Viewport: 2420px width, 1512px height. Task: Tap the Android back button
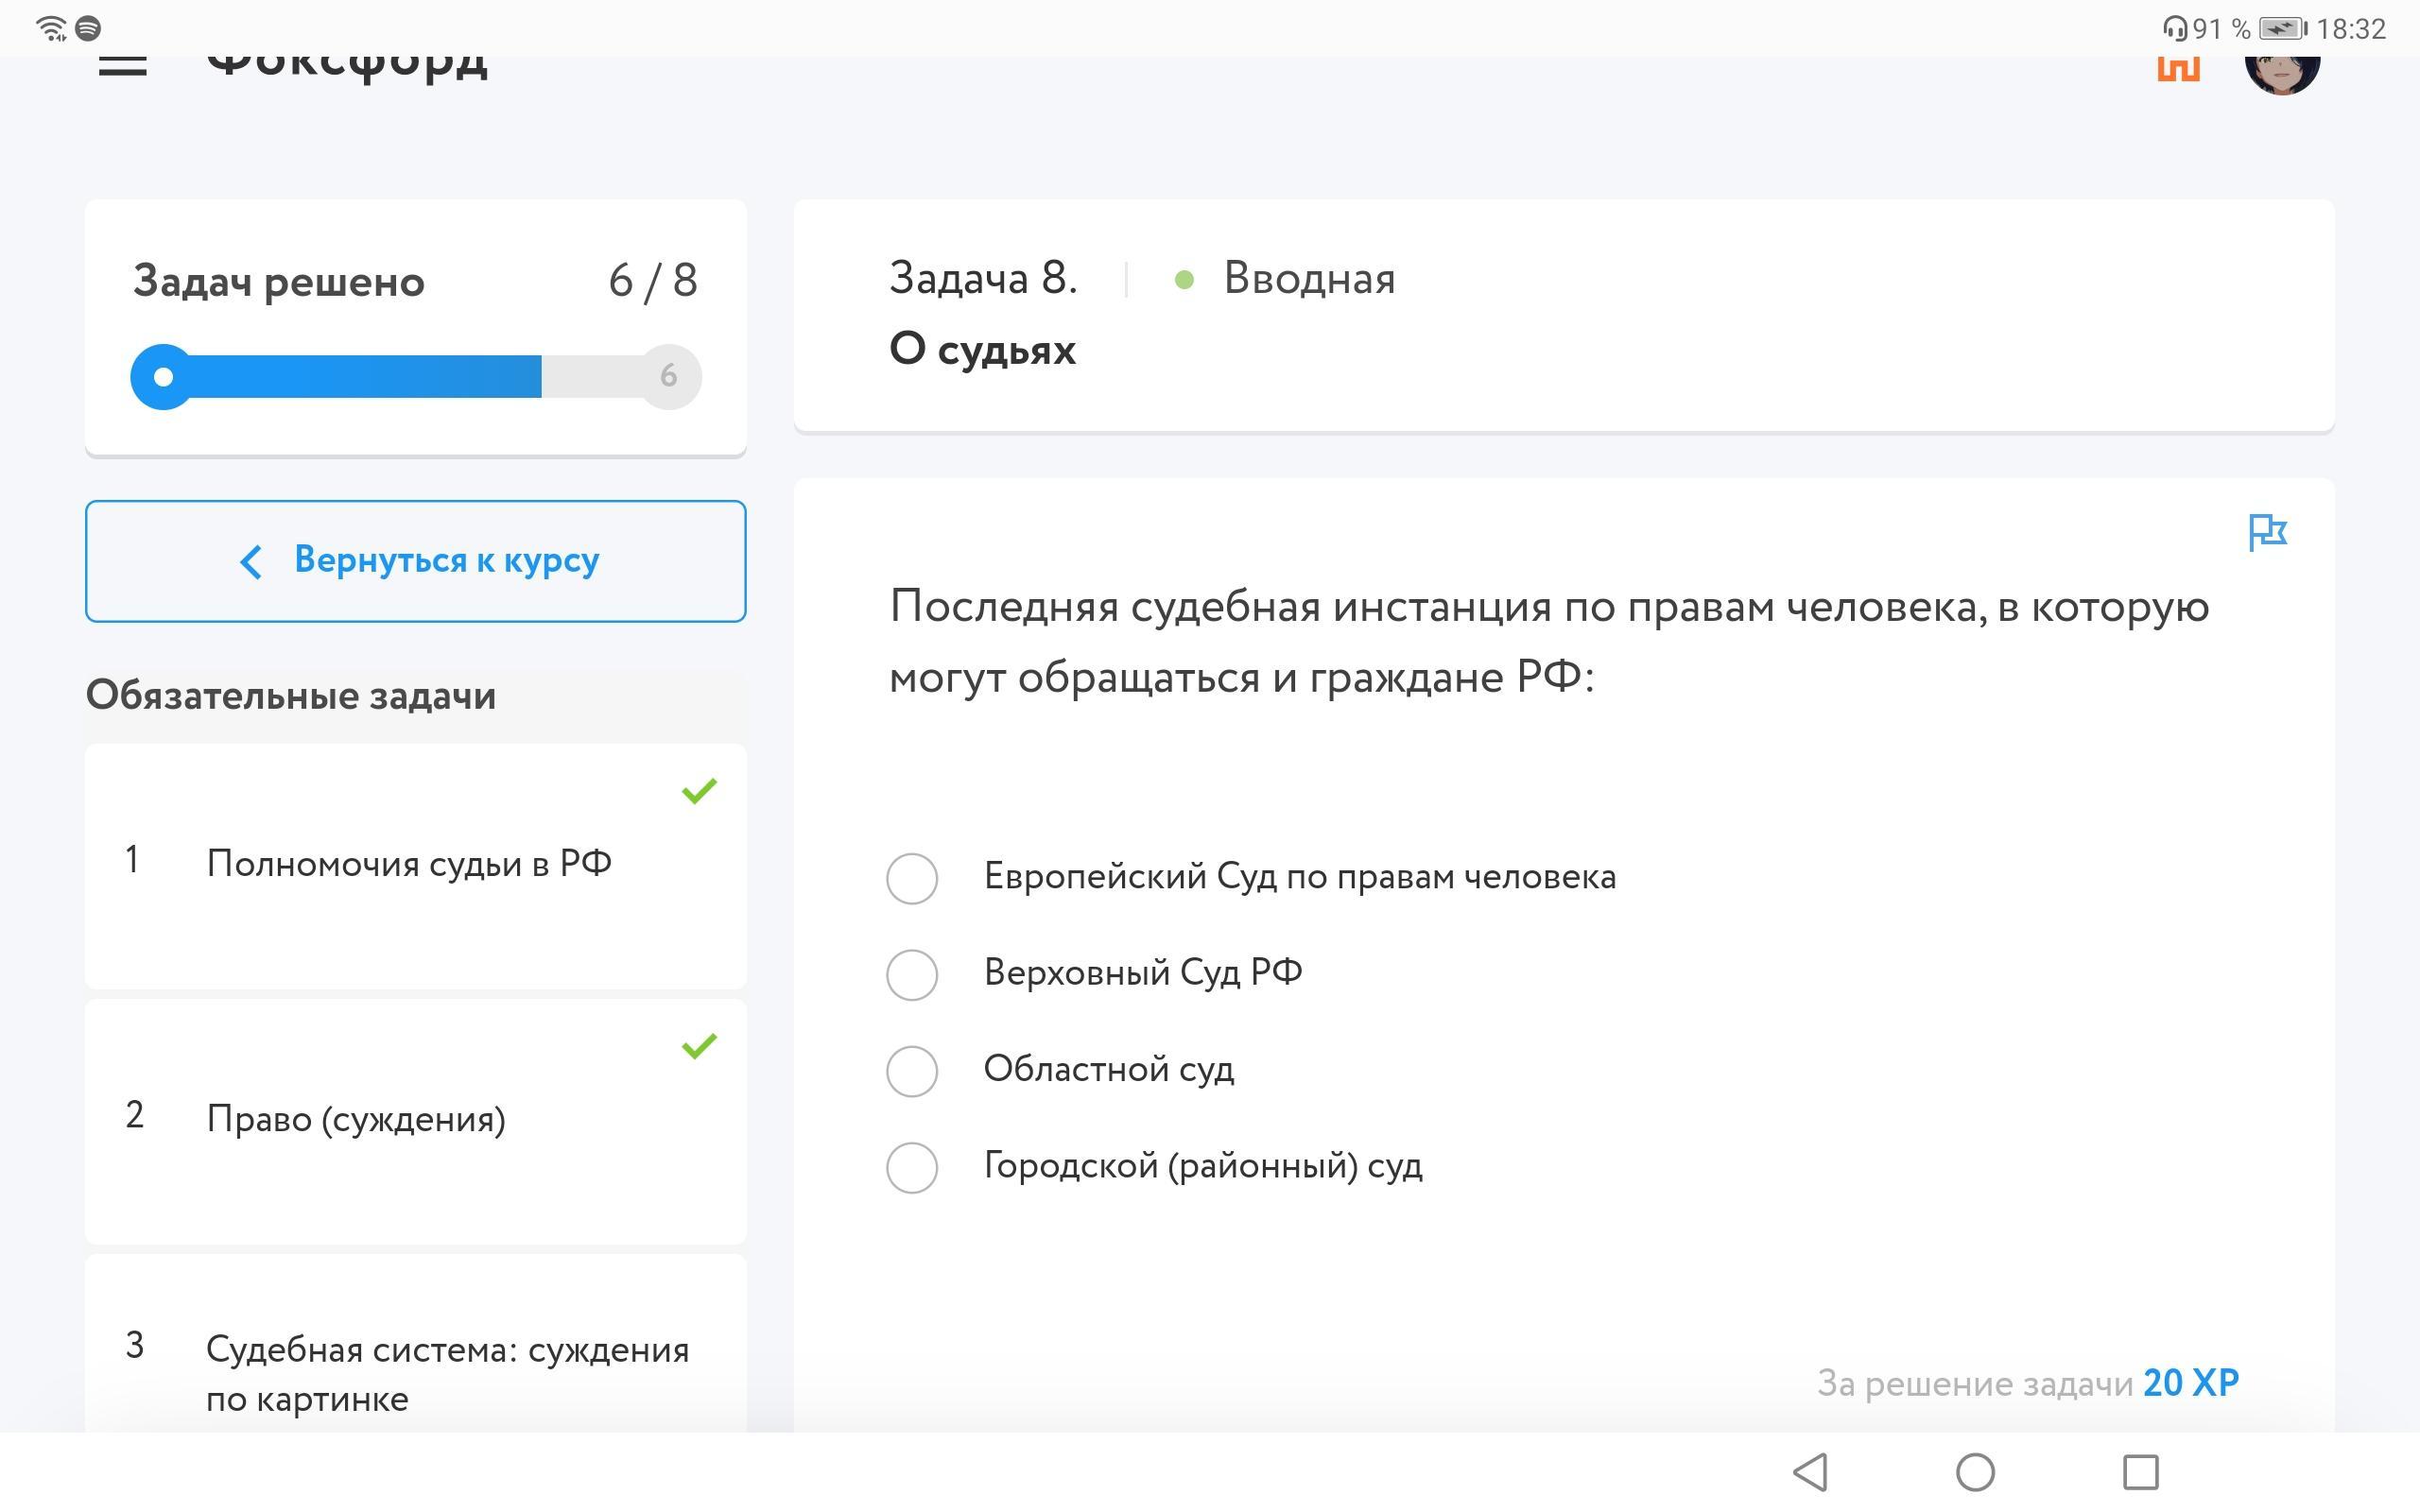(x=1811, y=1471)
